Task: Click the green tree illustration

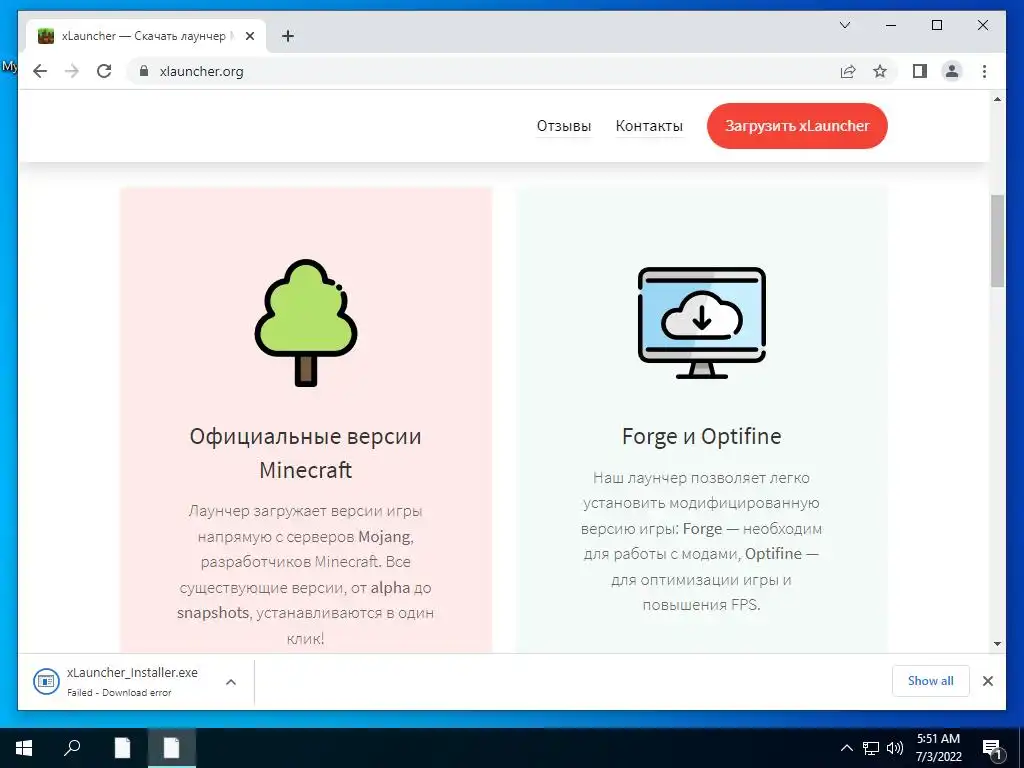Action: pos(306,323)
